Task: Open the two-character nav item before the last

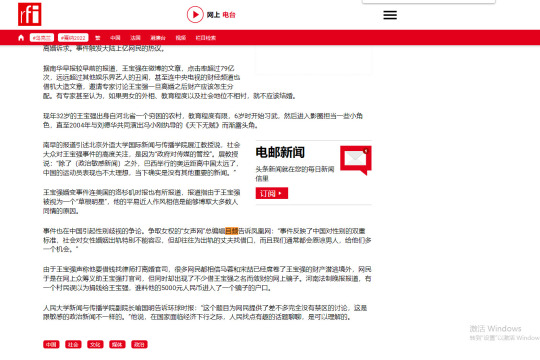Action: 181,38
